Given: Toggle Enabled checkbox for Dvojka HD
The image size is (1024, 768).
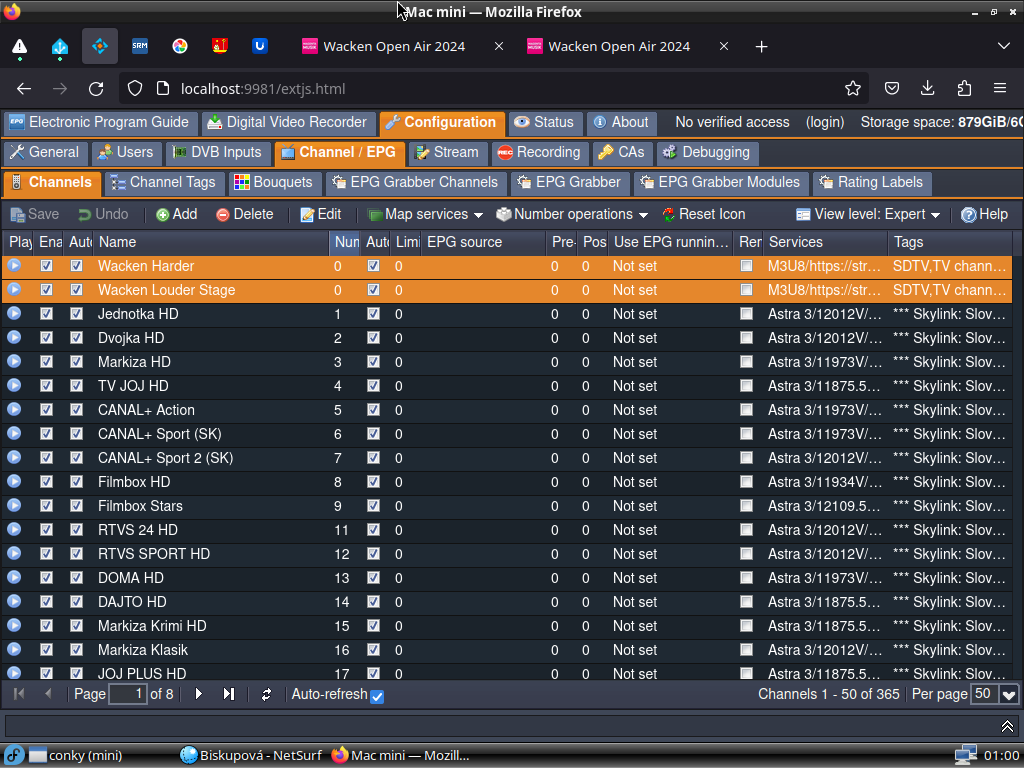Looking at the screenshot, I should pos(46,338).
